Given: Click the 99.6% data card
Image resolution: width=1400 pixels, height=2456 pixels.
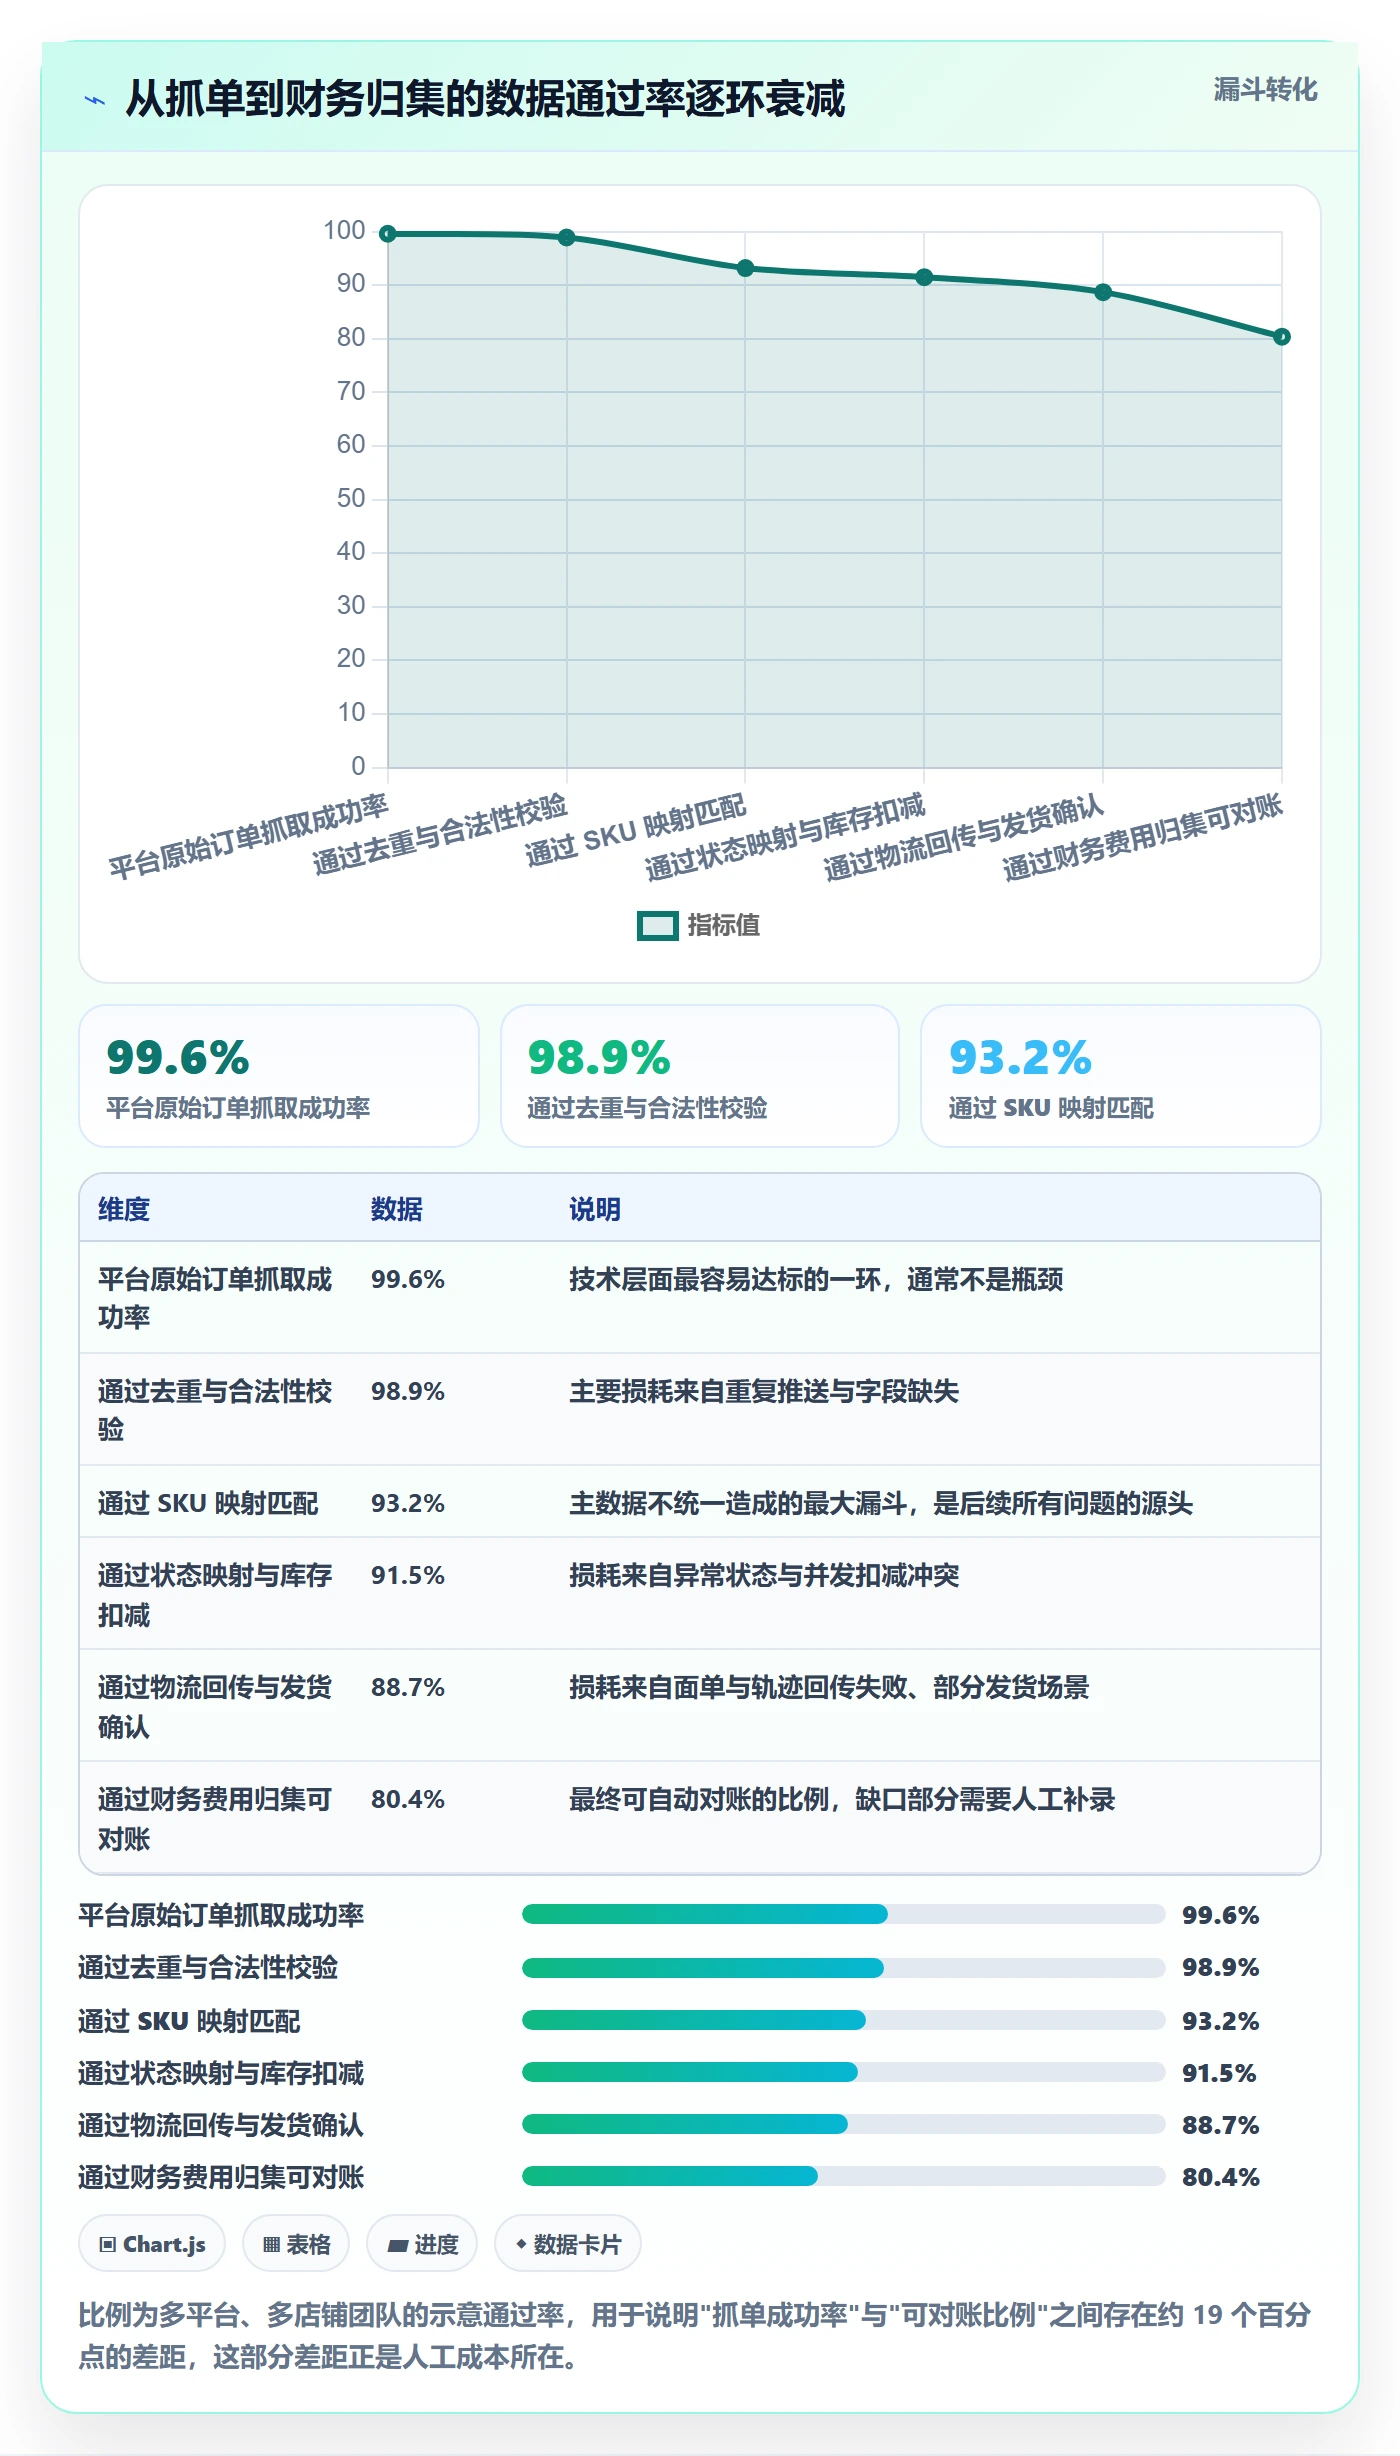Looking at the screenshot, I should tap(279, 1076).
